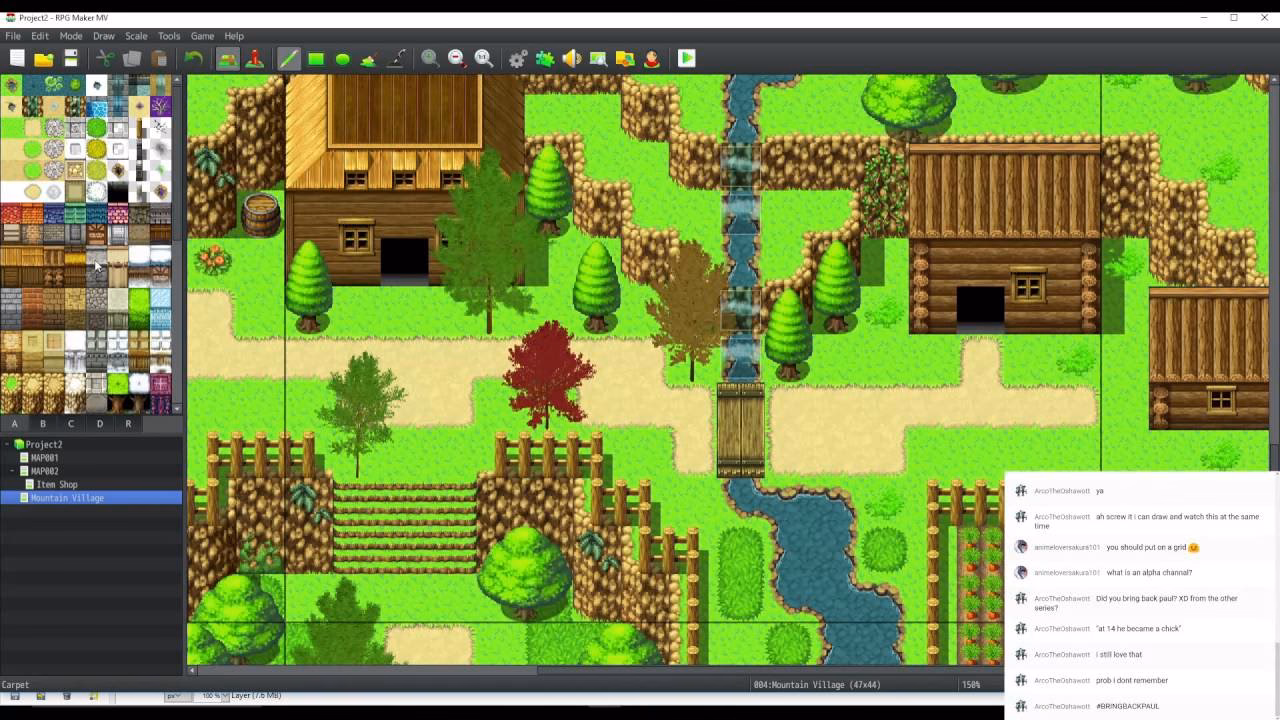Open the Scale menu
Image resolution: width=1280 pixels, height=720 pixels.
[136, 36]
